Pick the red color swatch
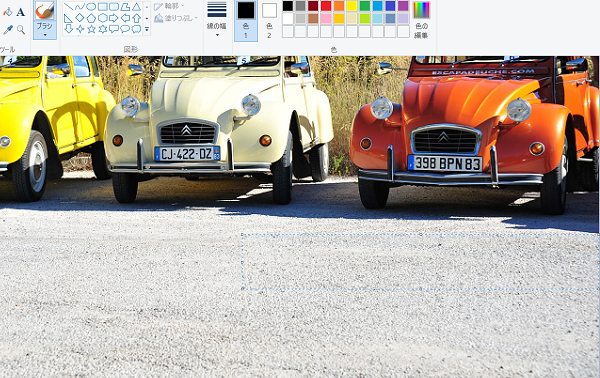Screen dimensions: 600x378 326,6
